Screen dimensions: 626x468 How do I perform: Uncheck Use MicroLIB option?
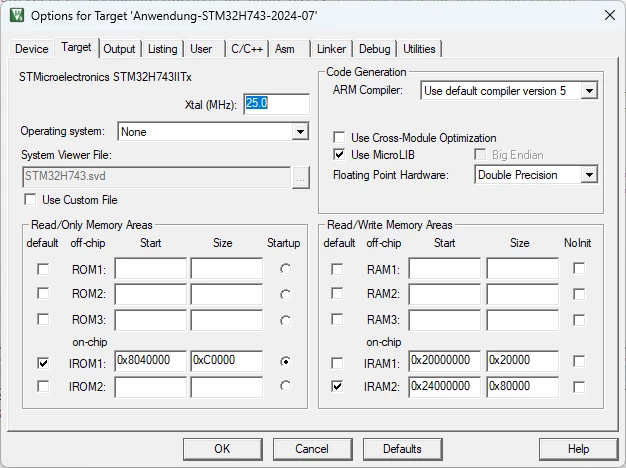point(339,155)
